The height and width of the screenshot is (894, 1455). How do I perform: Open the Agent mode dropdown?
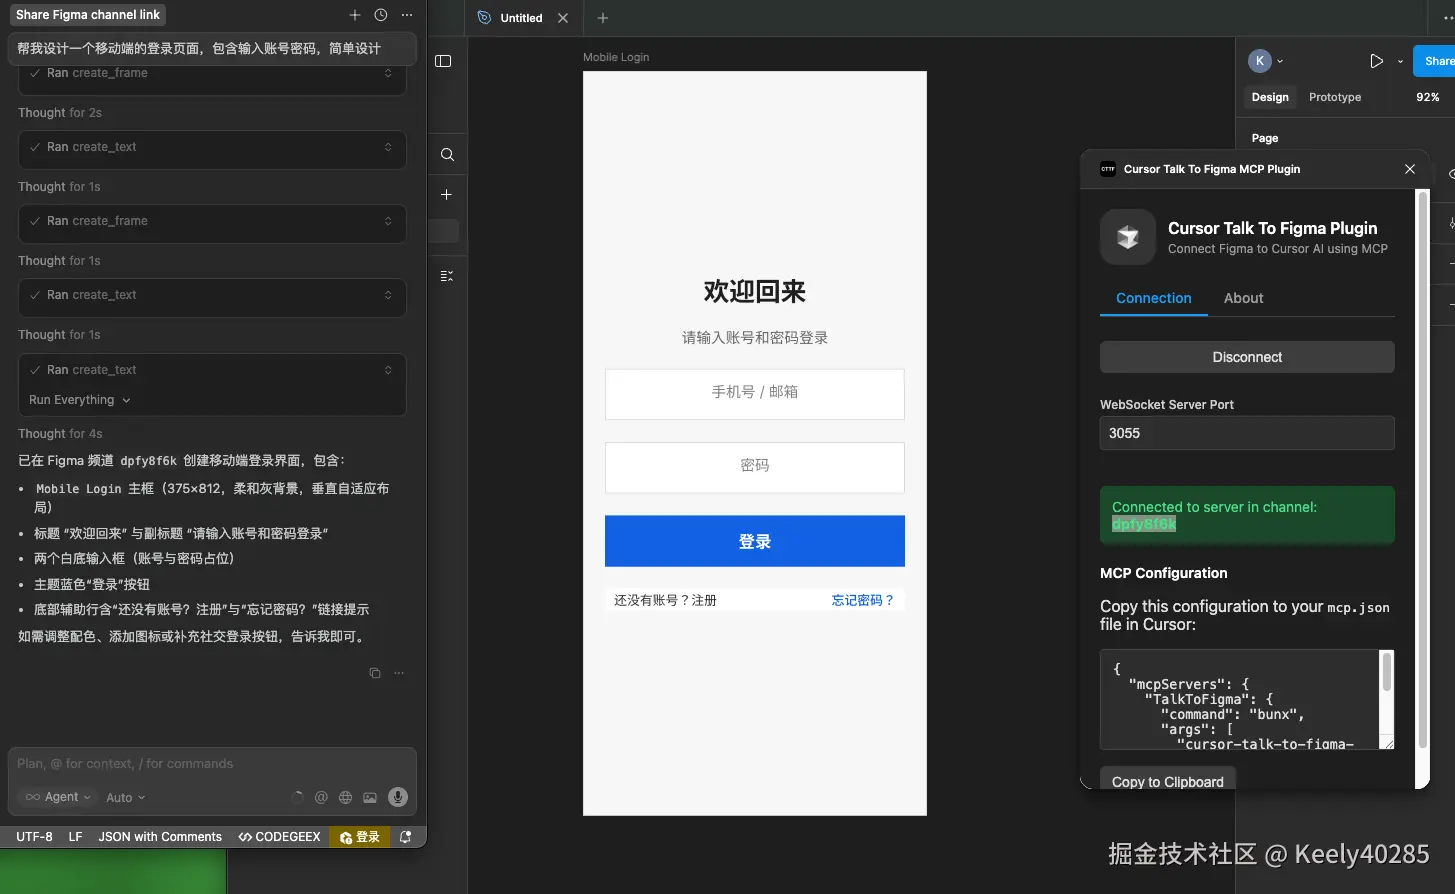coord(56,797)
